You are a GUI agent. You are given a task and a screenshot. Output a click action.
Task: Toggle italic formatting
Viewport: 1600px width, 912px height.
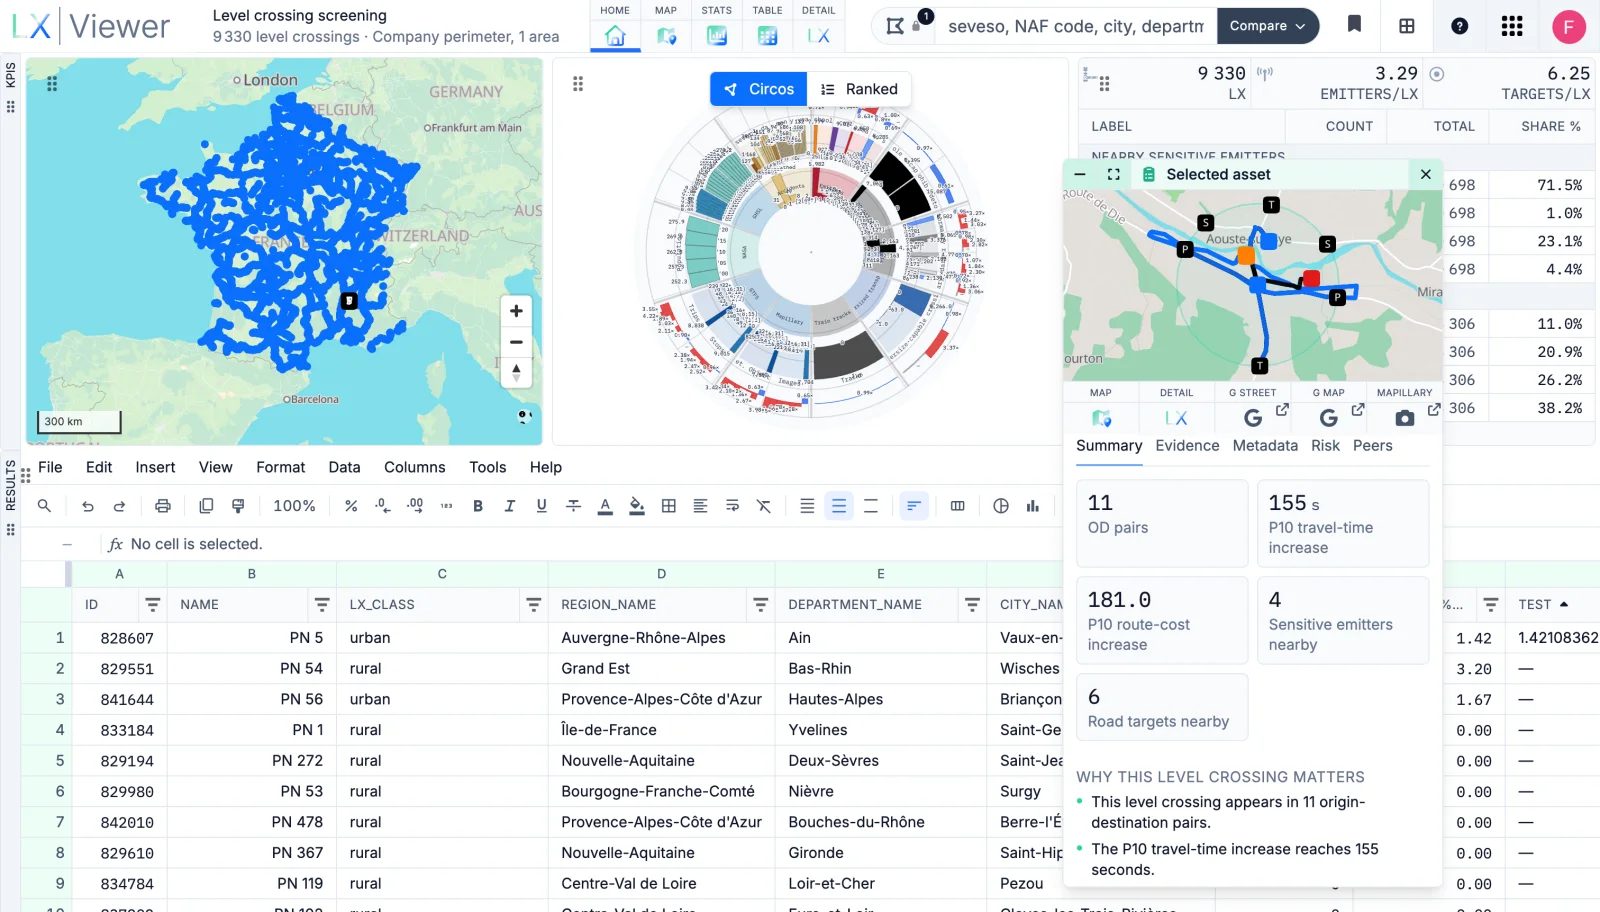510,506
